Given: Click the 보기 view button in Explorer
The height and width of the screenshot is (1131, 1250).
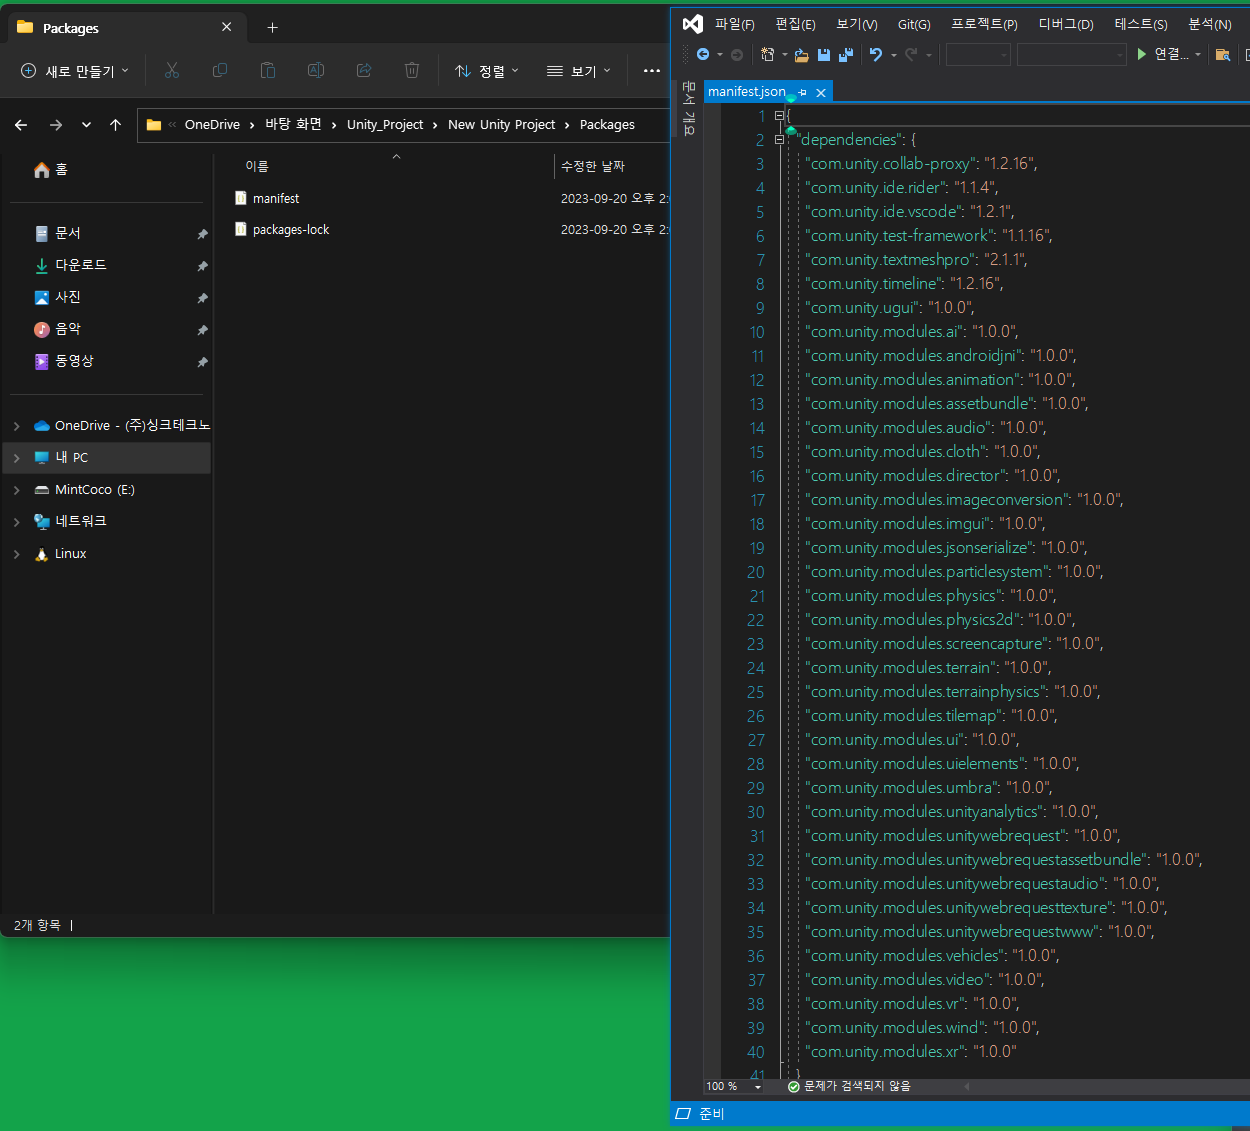Looking at the screenshot, I should pyautogui.click(x=579, y=71).
